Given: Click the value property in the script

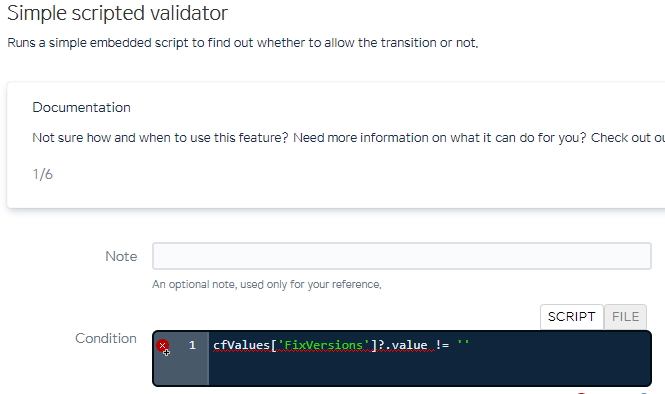Looking at the screenshot, I should (x=409, y=345).
